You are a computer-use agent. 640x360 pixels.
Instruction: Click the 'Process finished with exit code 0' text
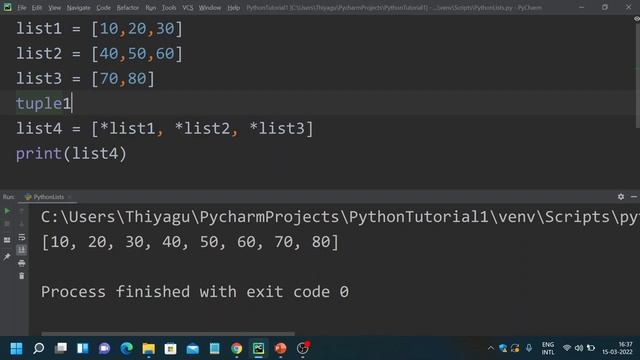195,292
